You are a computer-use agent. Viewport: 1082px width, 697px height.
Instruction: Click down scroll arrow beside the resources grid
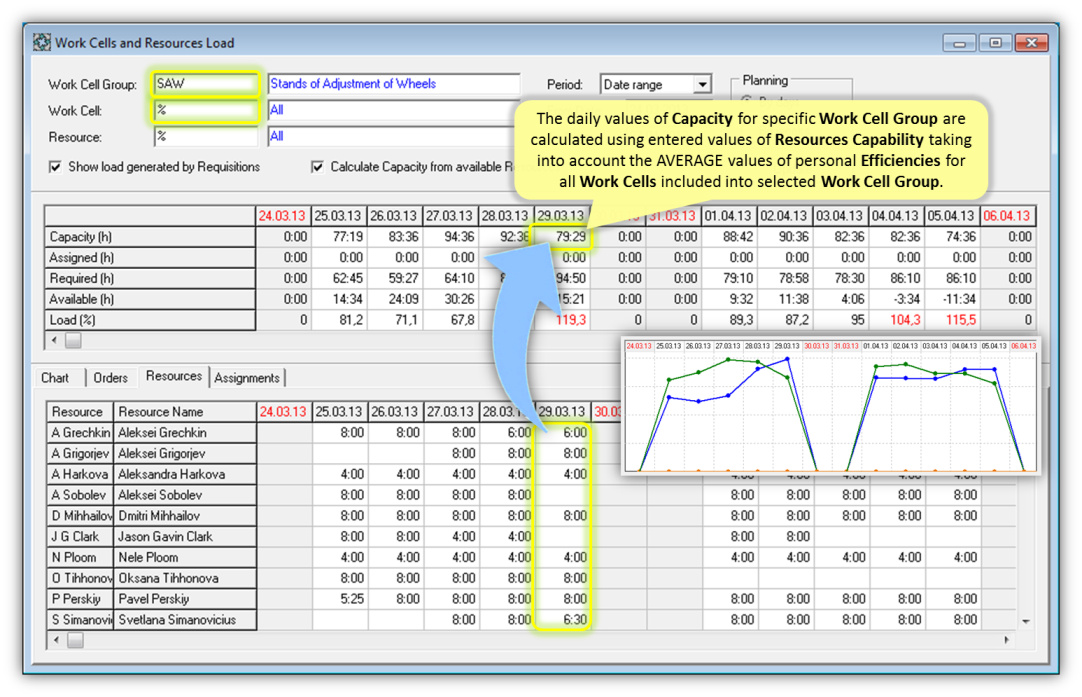pos(1025,621)
